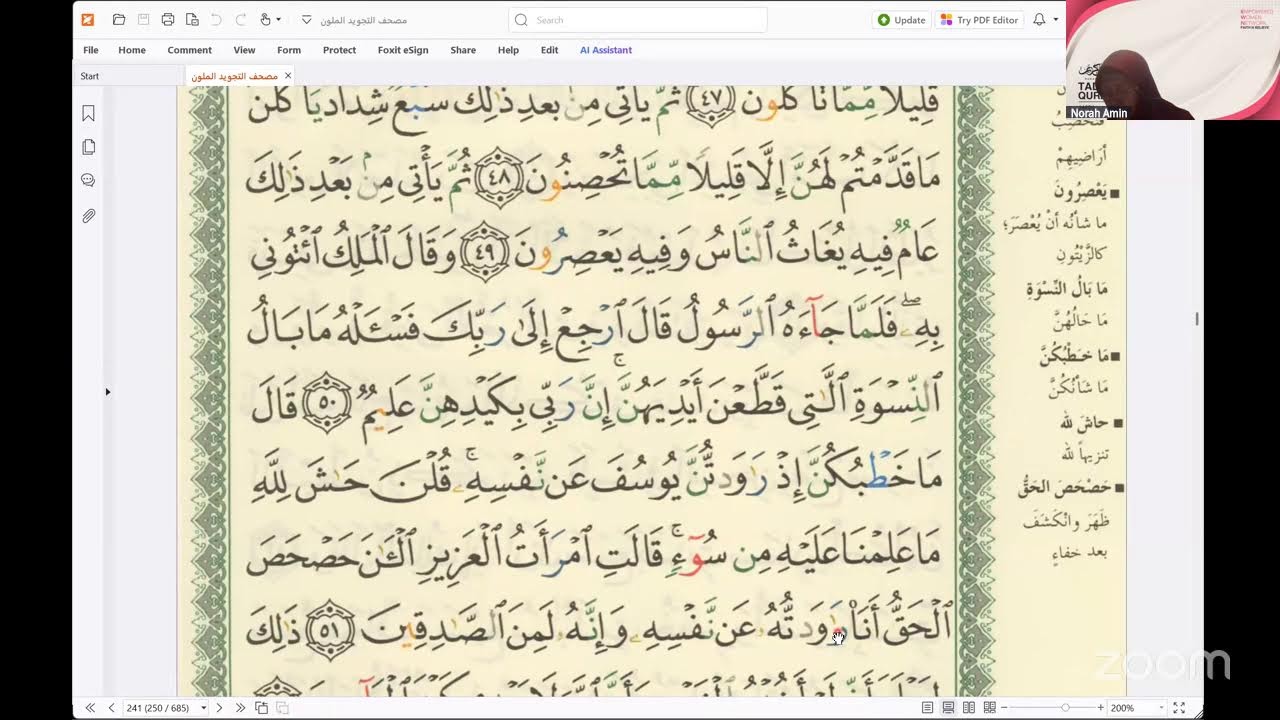The height and width of the screenshot is (720, 1280).
Task: Open the Pages thumbnails panel
Action: pyautogui.click(x=88, y=148)
